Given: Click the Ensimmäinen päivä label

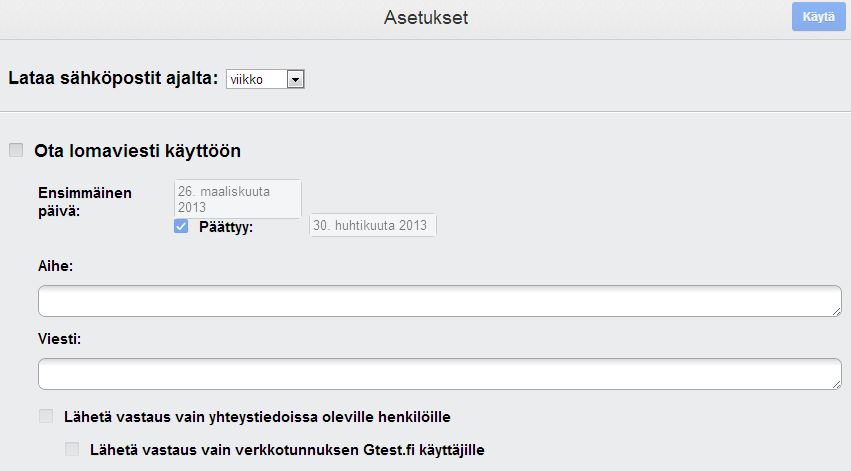Looking at the screenshot, I should 84,201.
